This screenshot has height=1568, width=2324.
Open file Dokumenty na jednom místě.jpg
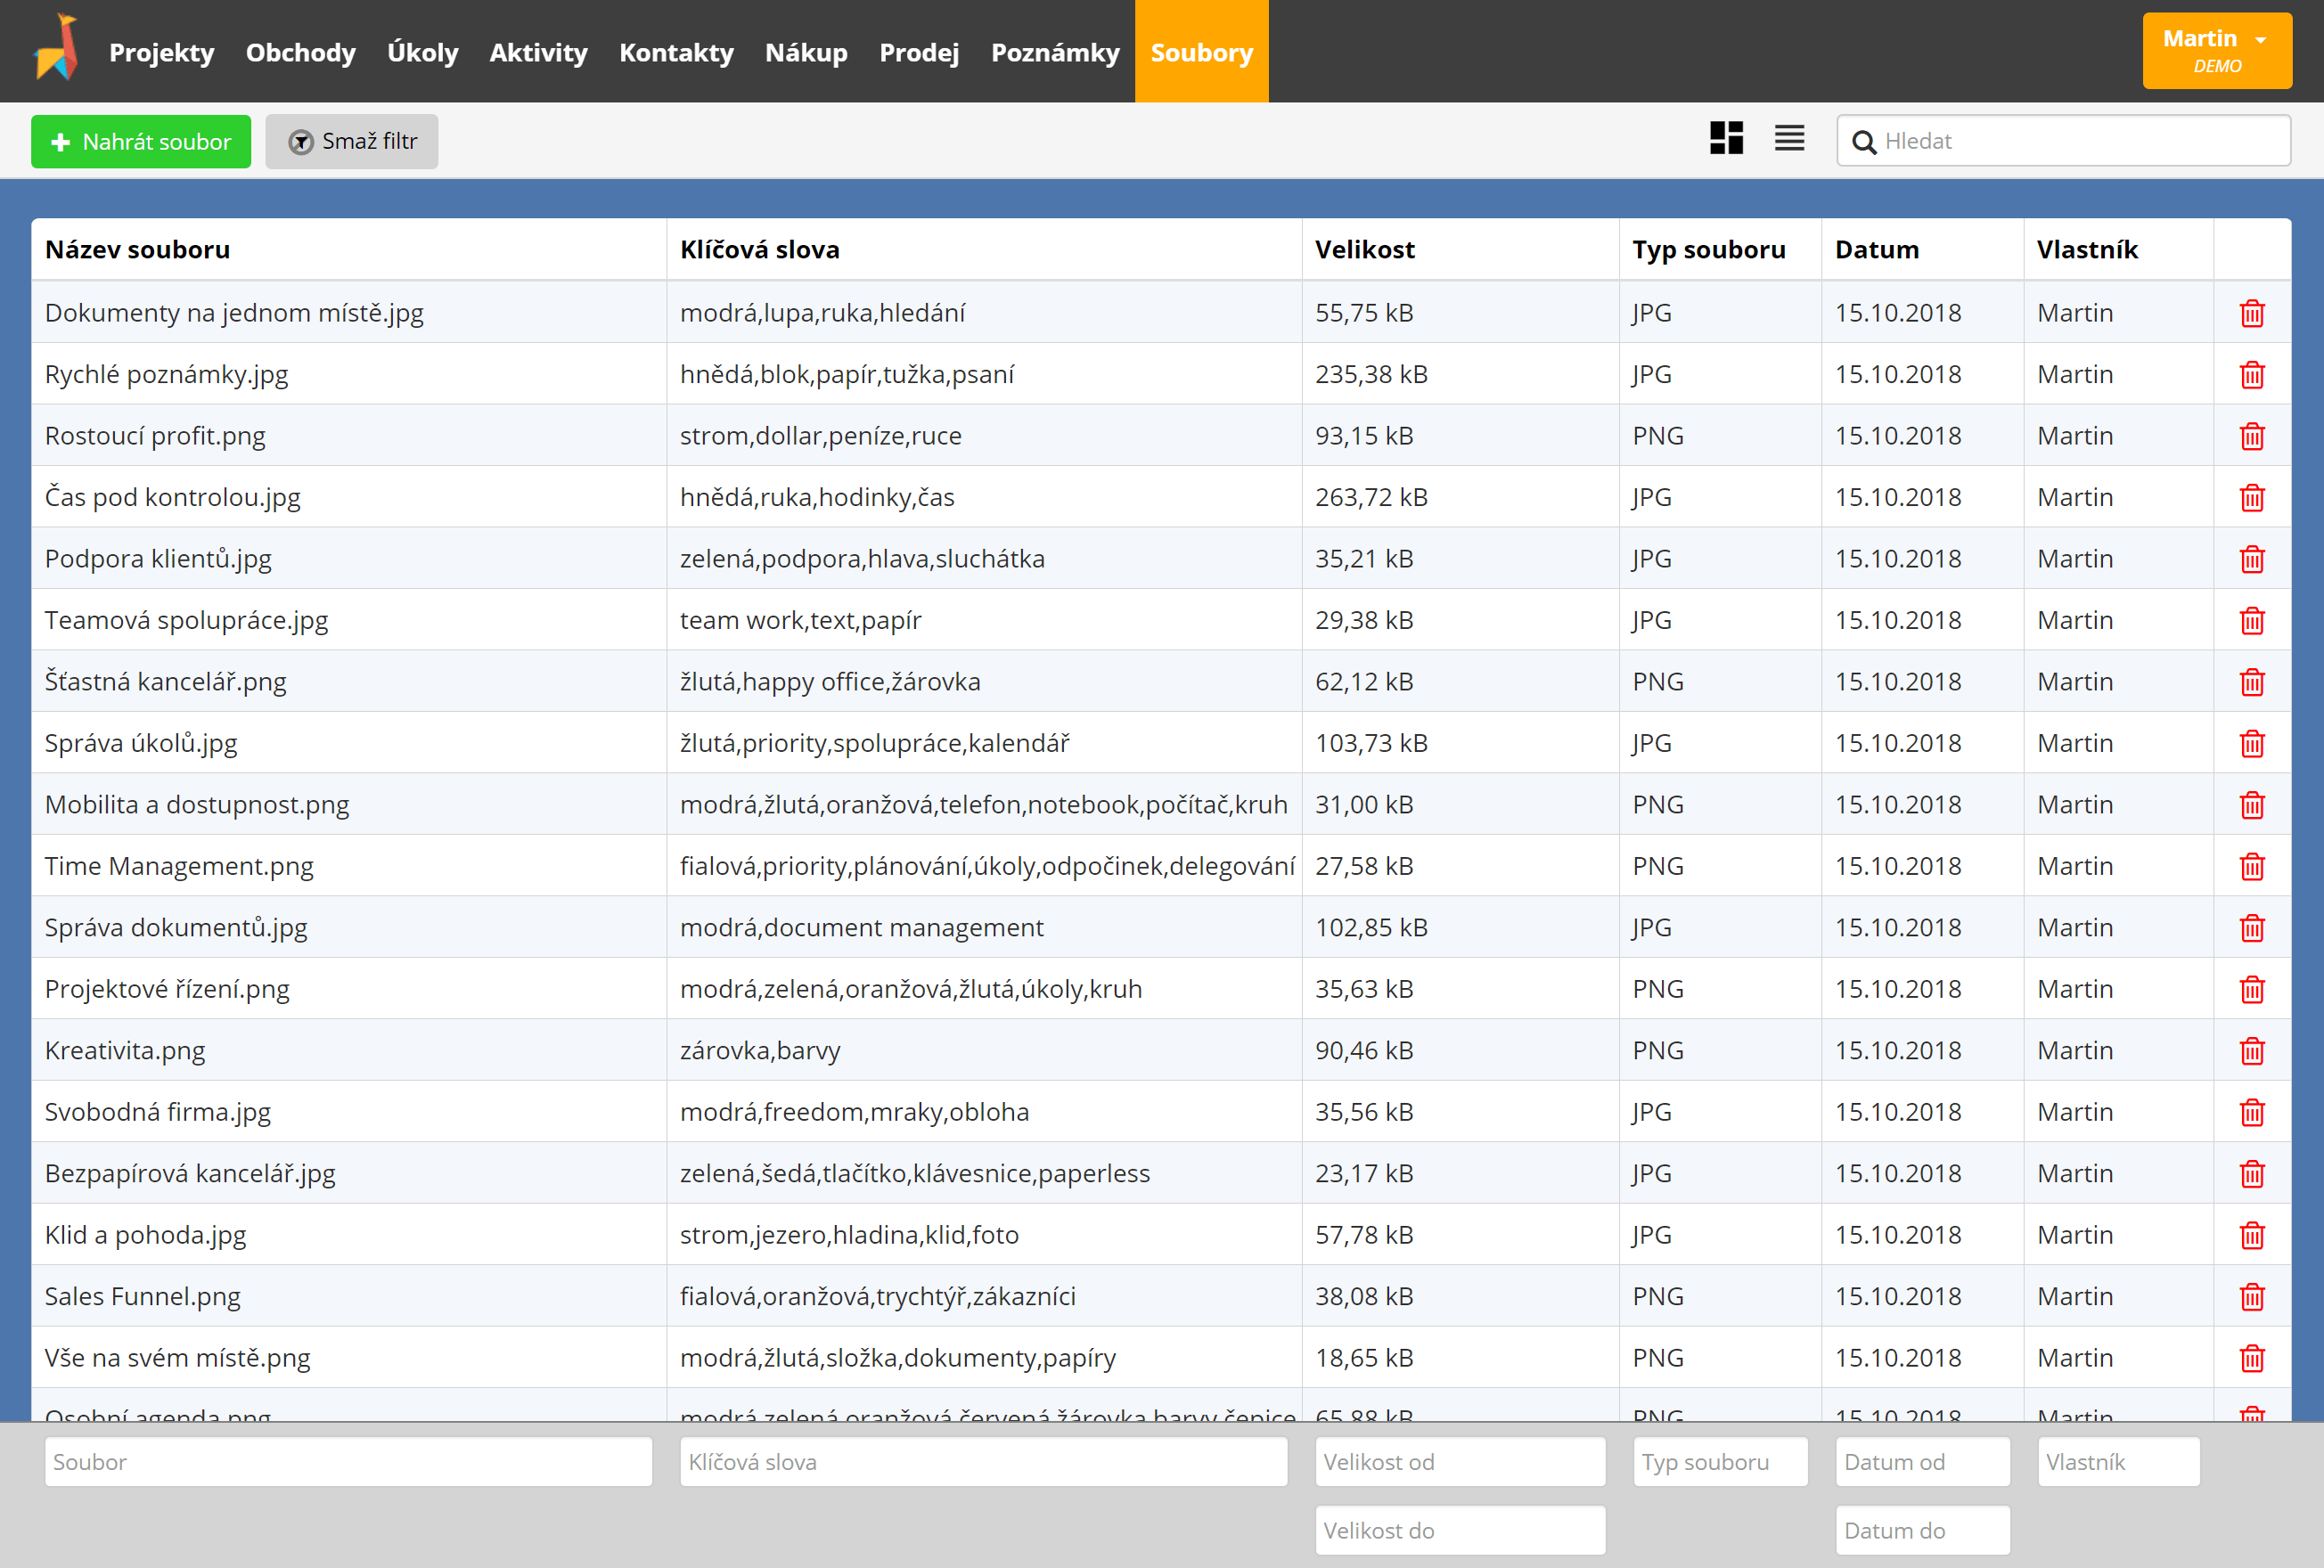[x=234, y=313]
